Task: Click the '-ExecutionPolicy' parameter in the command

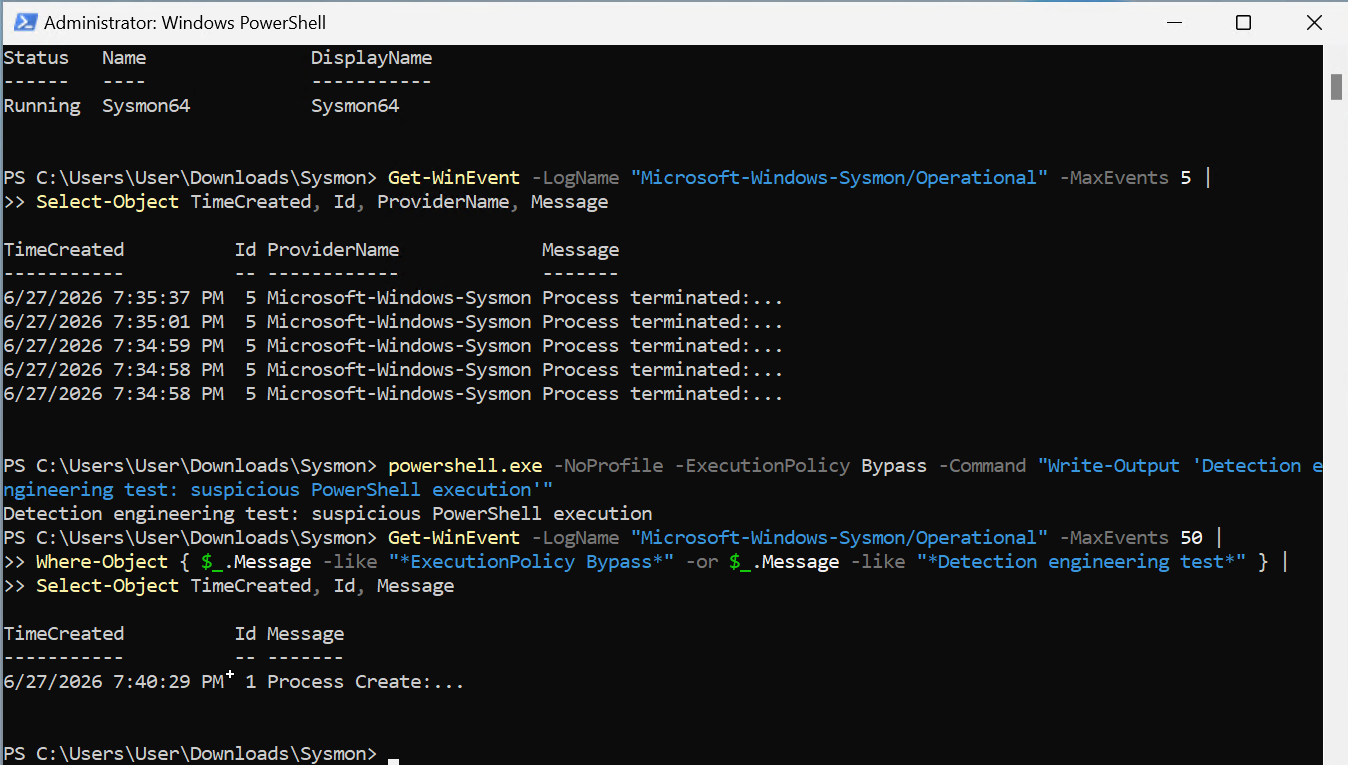Action: pyautogui.click(x=762, y=466)
